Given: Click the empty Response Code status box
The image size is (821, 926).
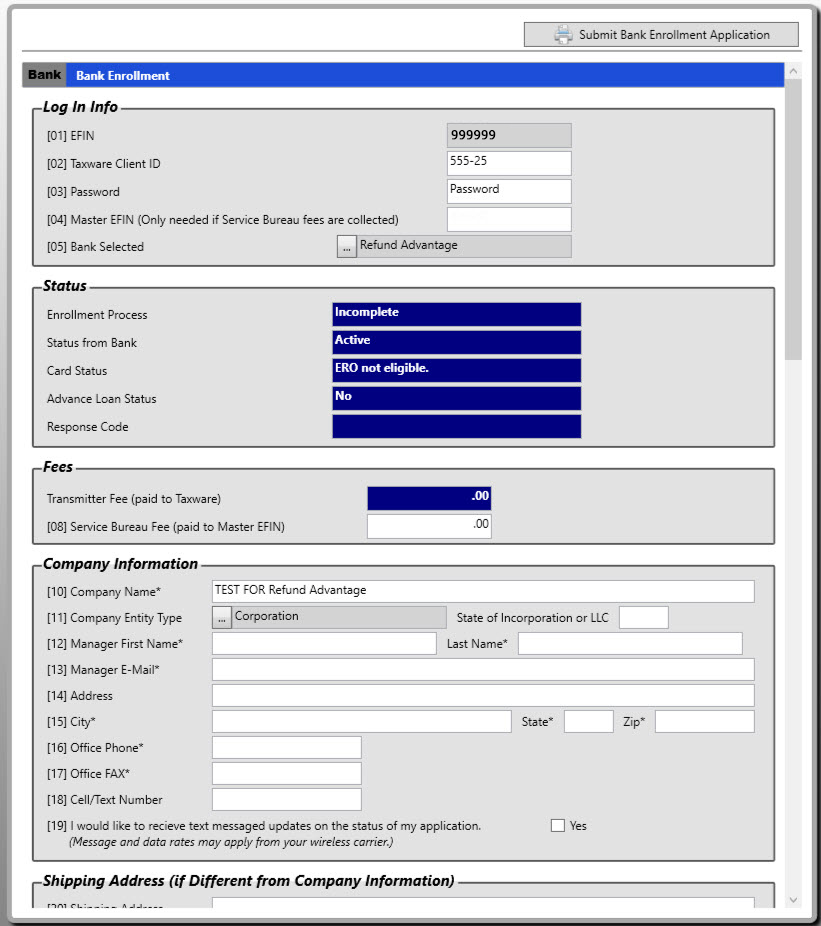Looking at the screenshot, I should 457,426.
